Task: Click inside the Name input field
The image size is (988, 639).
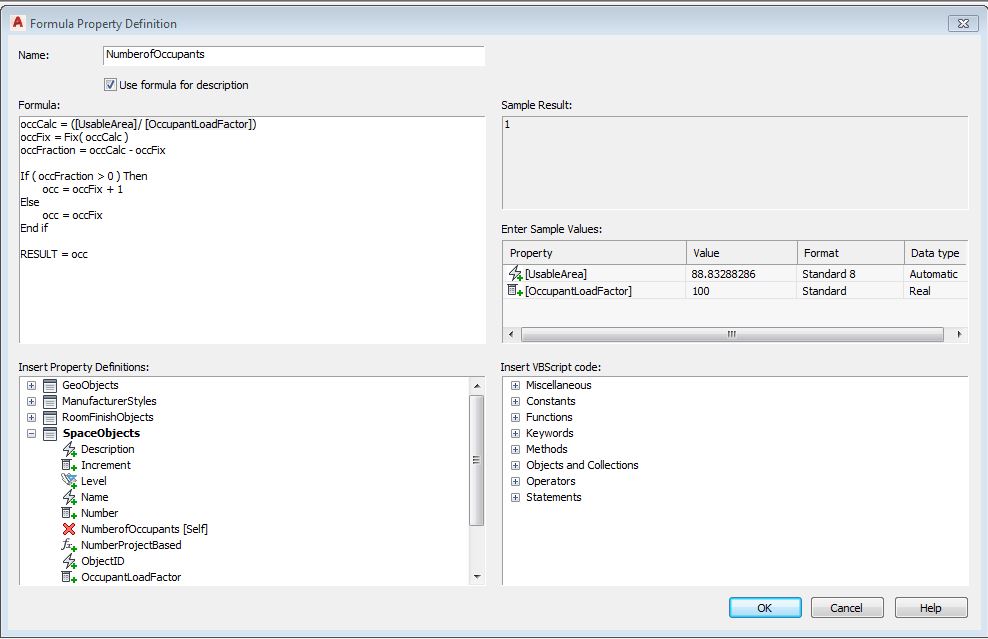Action: click(x=290, y=55)
